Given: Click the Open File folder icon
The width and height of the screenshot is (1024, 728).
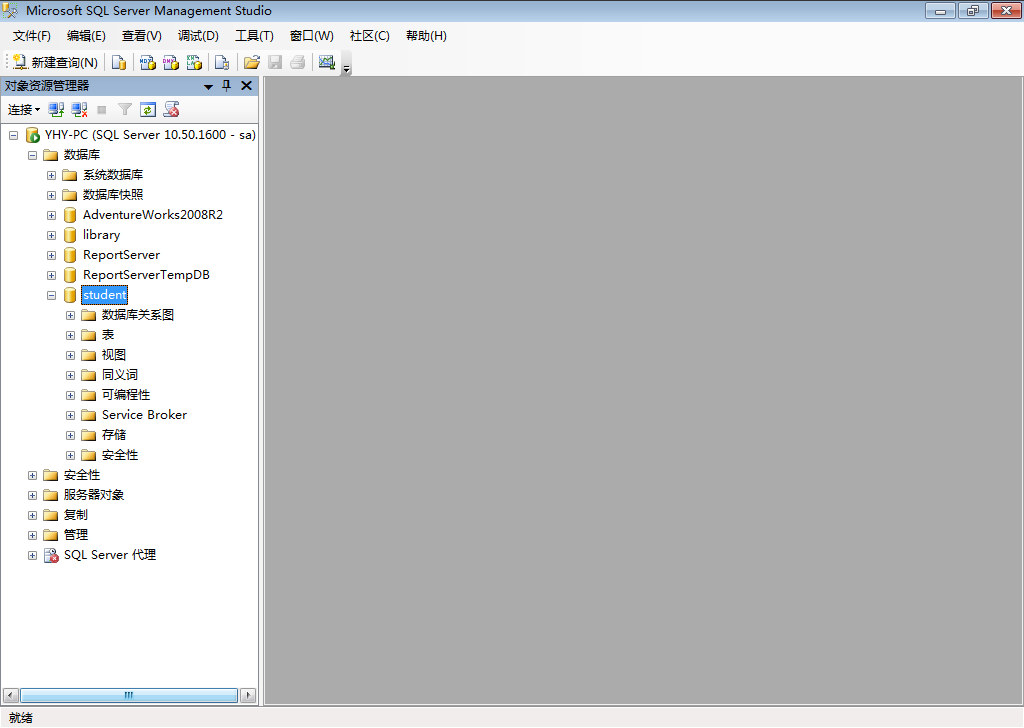Looking at the screenshot, I should point(251,62).
